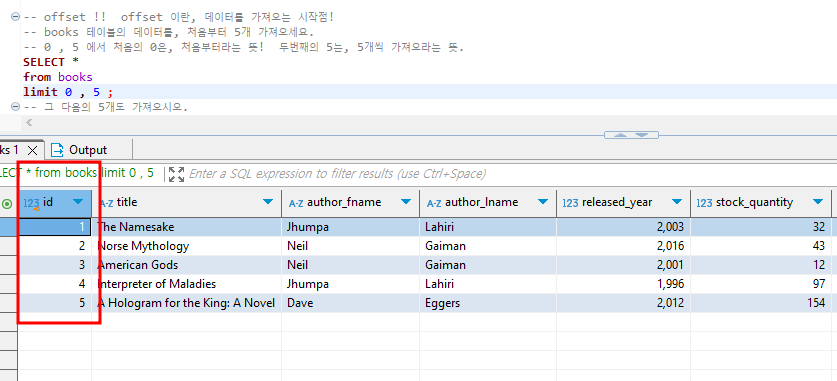
Task: Open the id column filter dropdown
Action: 78,202
